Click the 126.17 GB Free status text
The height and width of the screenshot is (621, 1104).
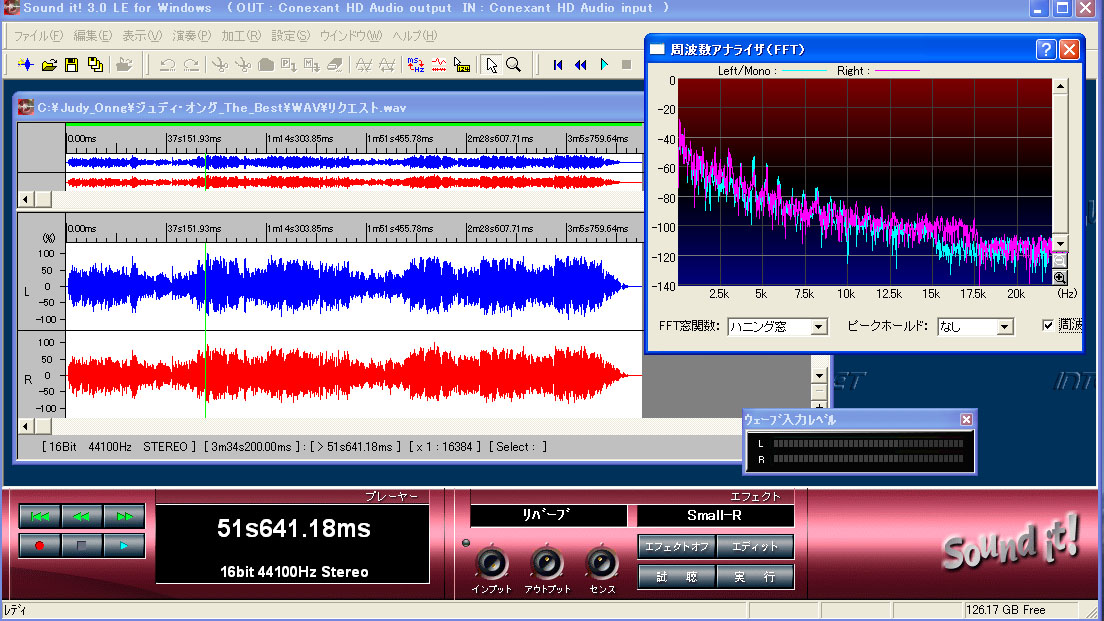[1005, 610]
